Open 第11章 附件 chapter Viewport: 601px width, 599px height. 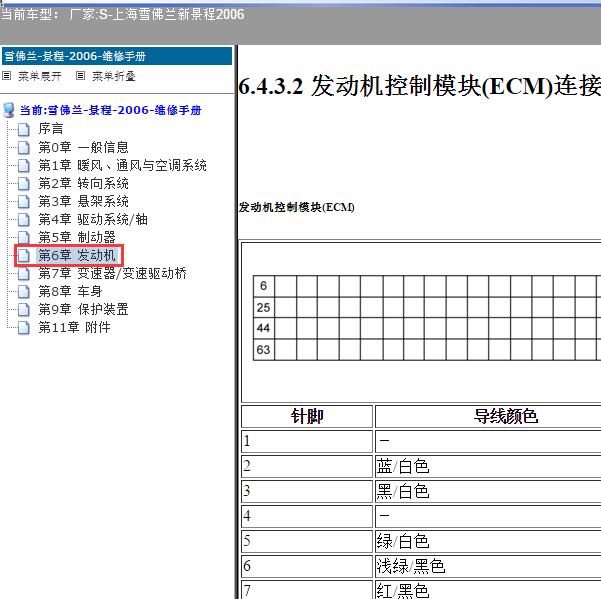tap(74, 327)
